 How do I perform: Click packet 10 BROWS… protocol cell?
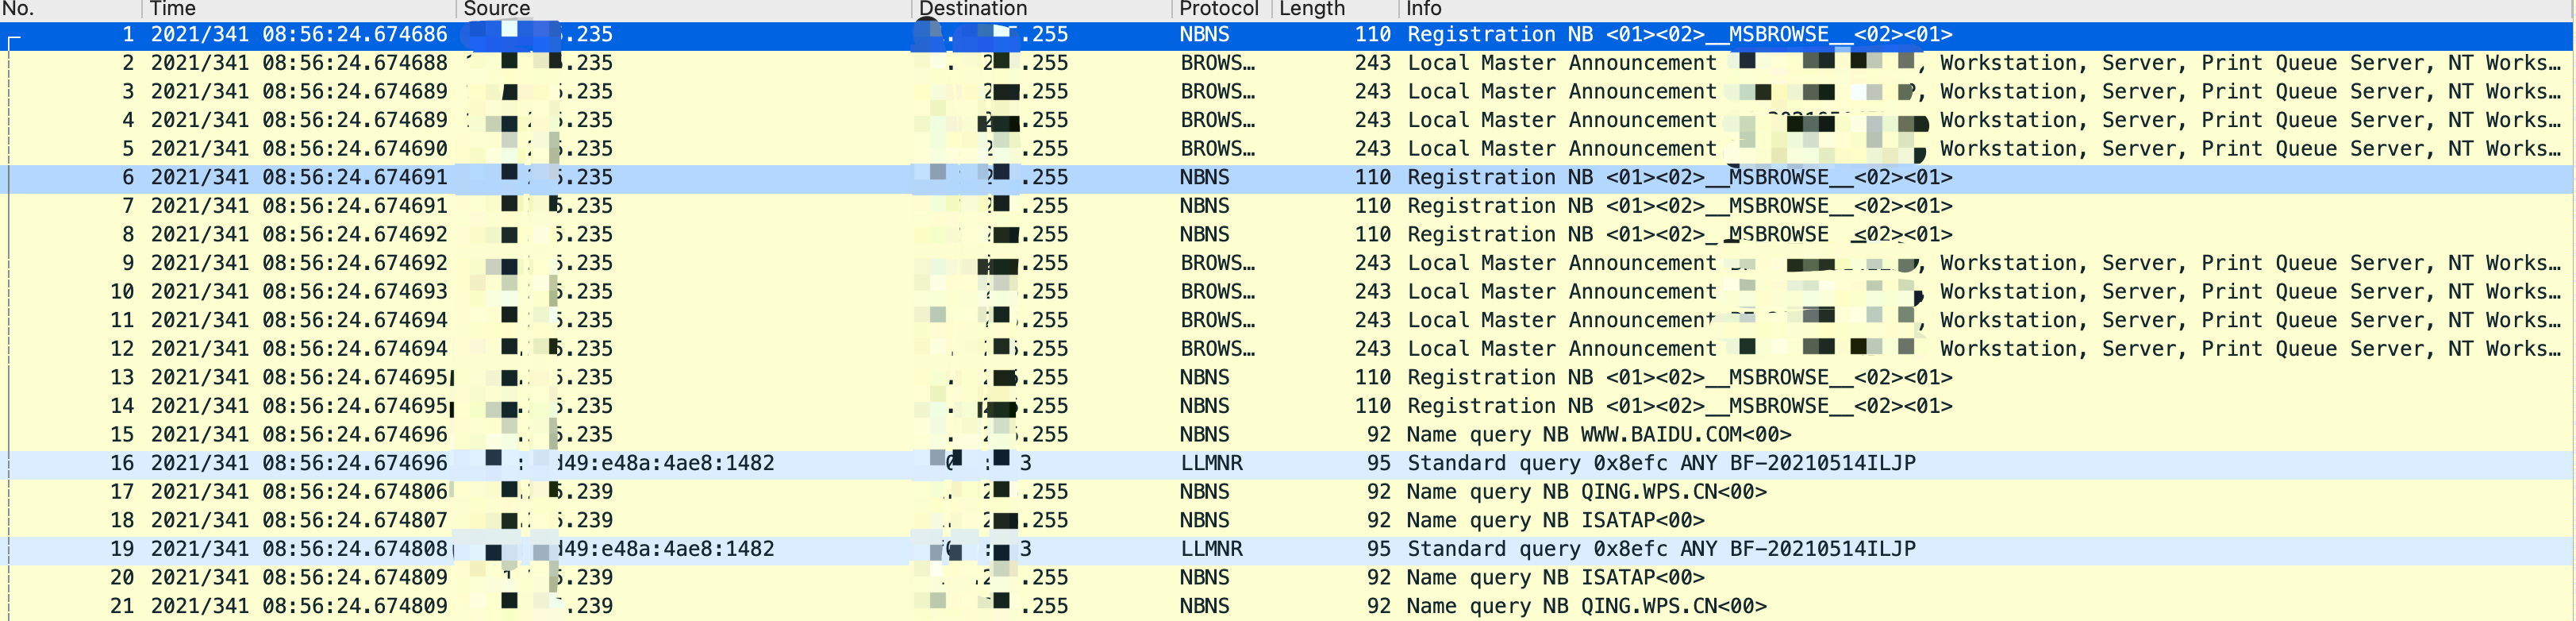click(x=1217, y=292)
